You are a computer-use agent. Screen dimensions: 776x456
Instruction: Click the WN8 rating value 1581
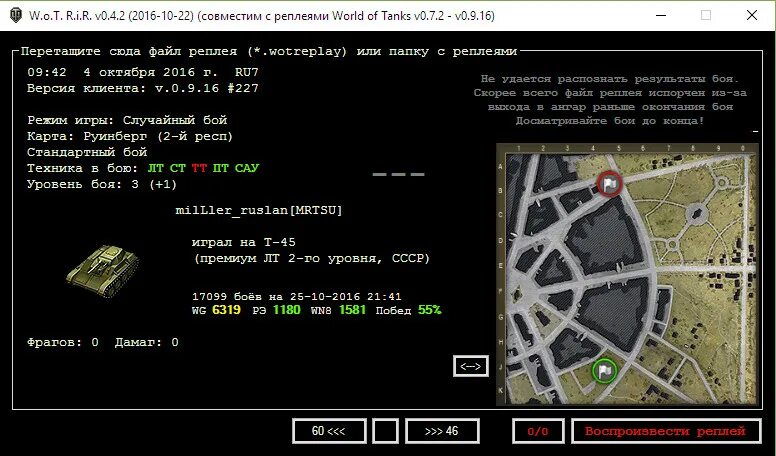[352, 310]
